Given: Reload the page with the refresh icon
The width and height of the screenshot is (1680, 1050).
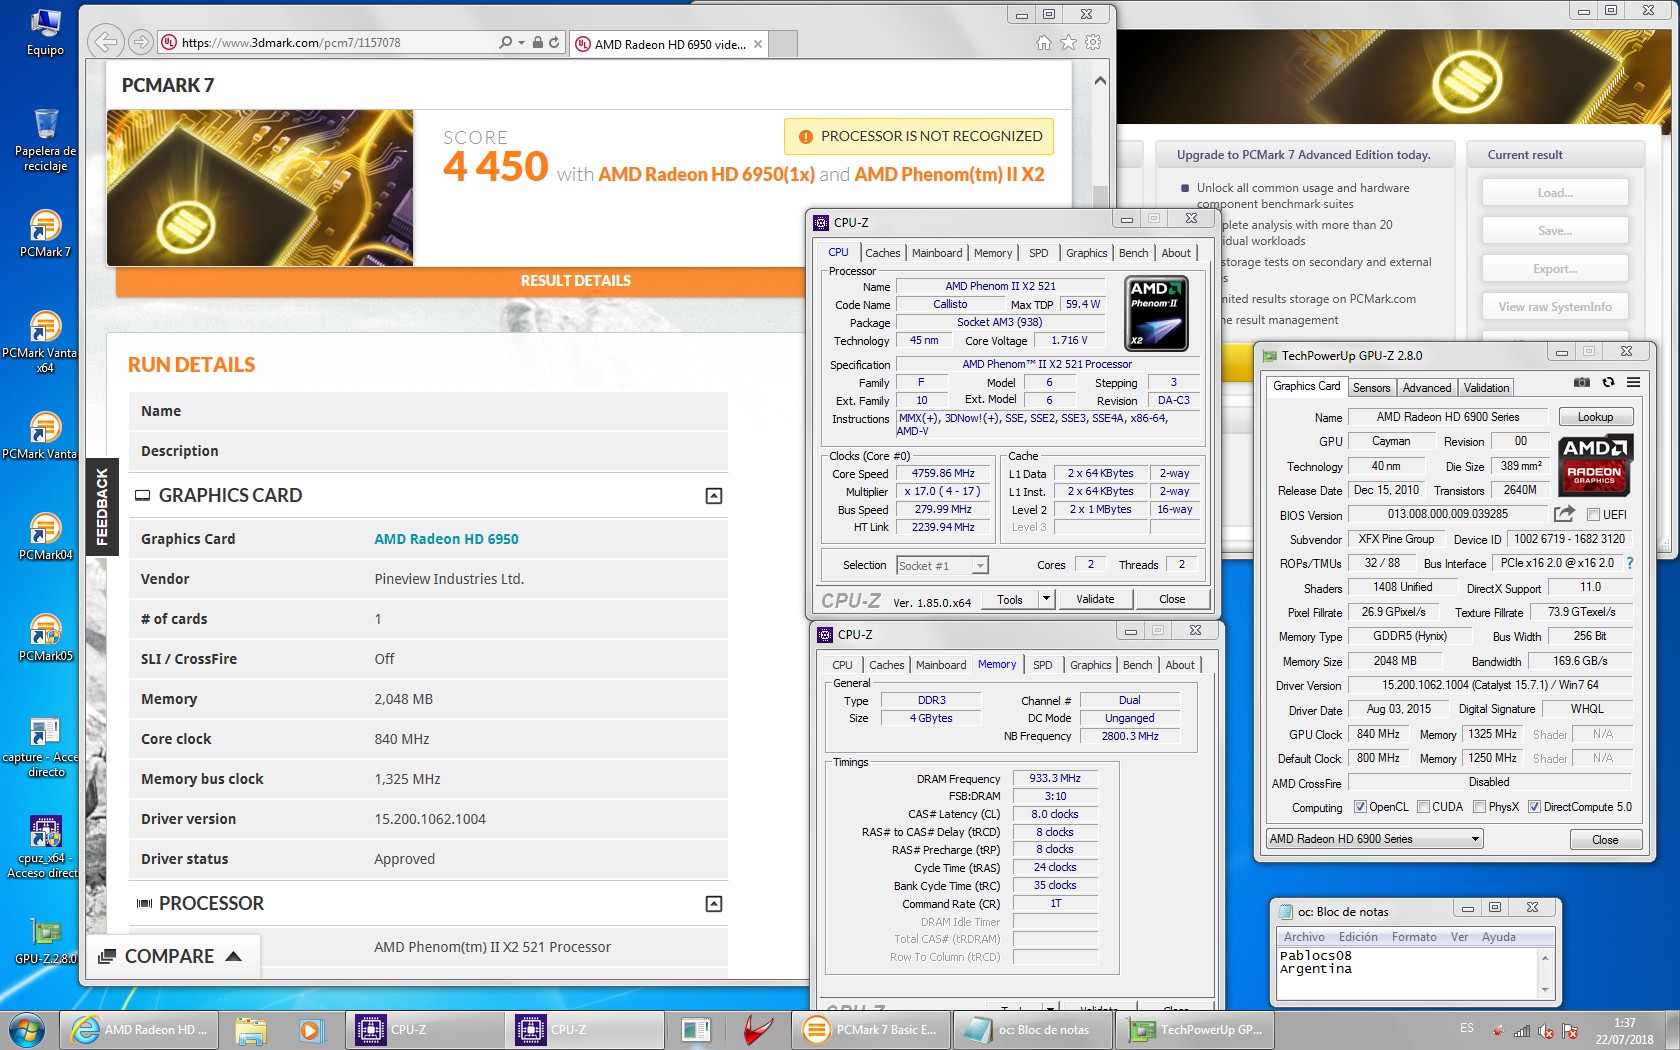Looking at the screenshot, I should 554,43.
